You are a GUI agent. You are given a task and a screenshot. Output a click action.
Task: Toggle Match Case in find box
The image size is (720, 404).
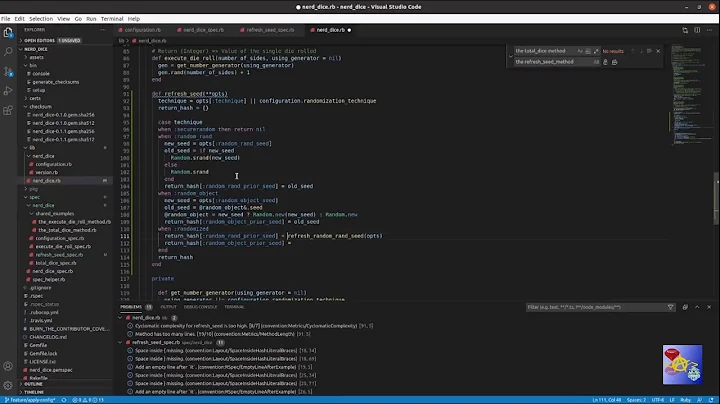pos(580,51)
